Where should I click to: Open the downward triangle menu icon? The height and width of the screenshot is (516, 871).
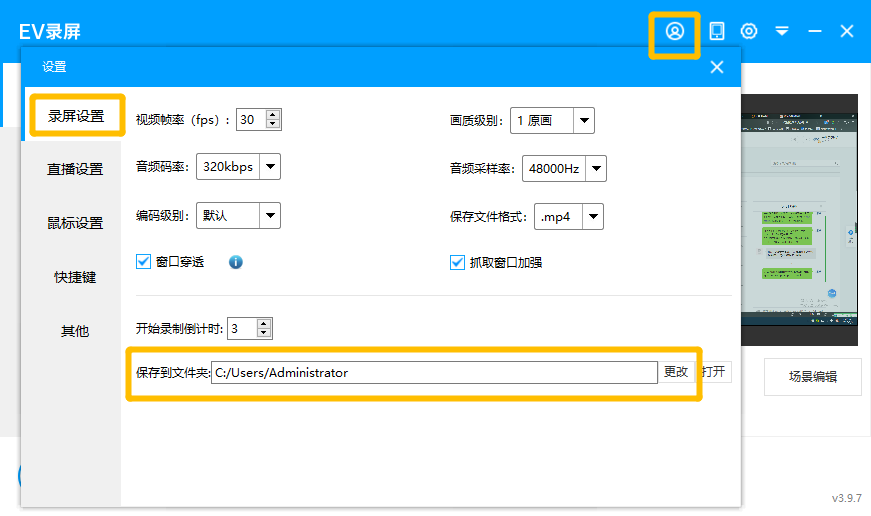[782, 31]
